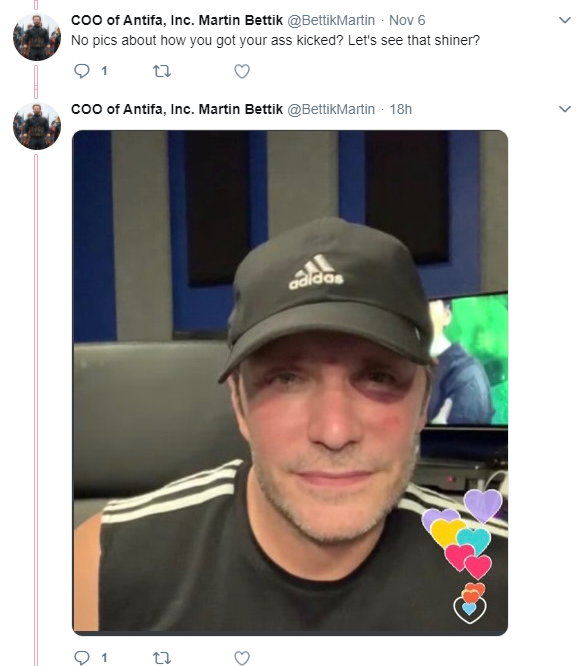This screenshot has height=666, width=582.
Task: Open the chevron menu on the 18h tweet
Action: [x=565, y=109]
